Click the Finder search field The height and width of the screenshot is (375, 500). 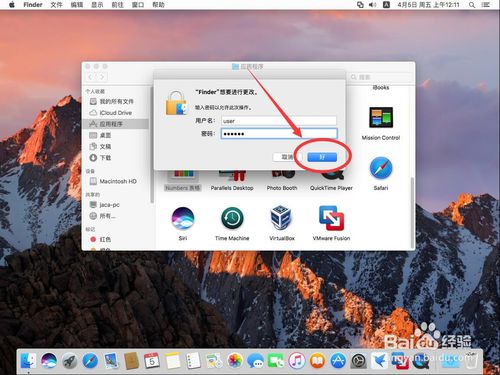(x=381, y=77)
